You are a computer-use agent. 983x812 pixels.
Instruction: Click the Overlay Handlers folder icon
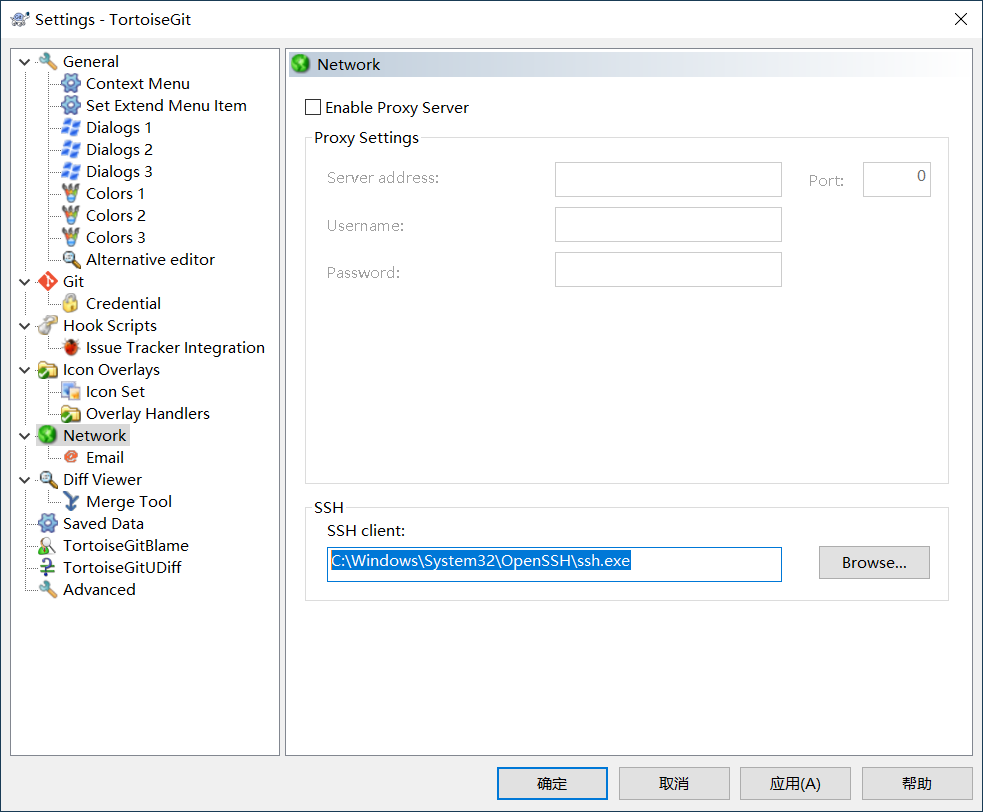point(71,413)
